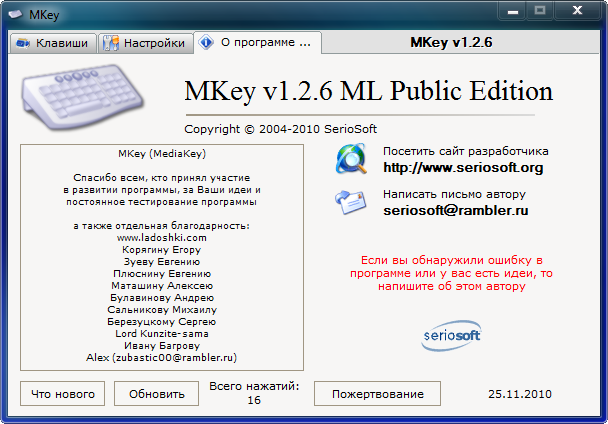Viewport: 608px width, 424px height.
Task: Click the name Березуцкому Сергею
Action: [x=162, y=322]
